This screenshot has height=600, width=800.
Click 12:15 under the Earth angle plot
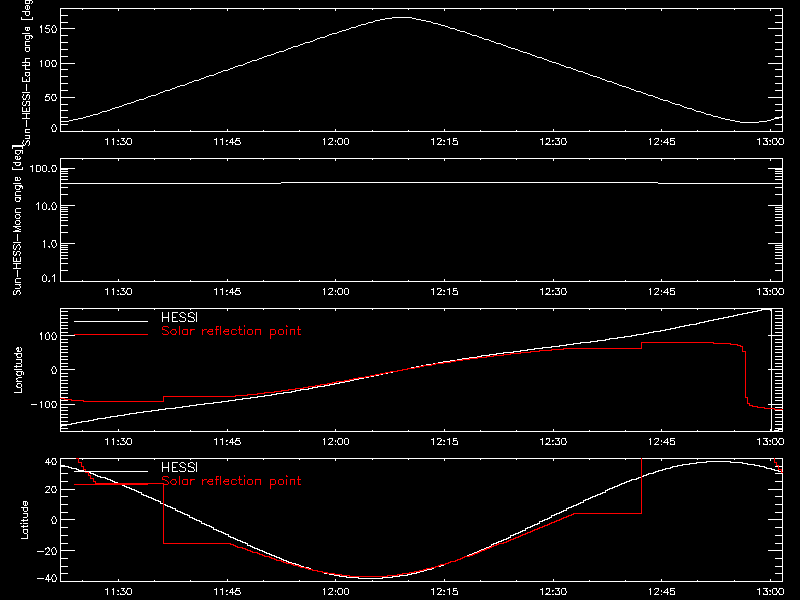click(444, 142)
